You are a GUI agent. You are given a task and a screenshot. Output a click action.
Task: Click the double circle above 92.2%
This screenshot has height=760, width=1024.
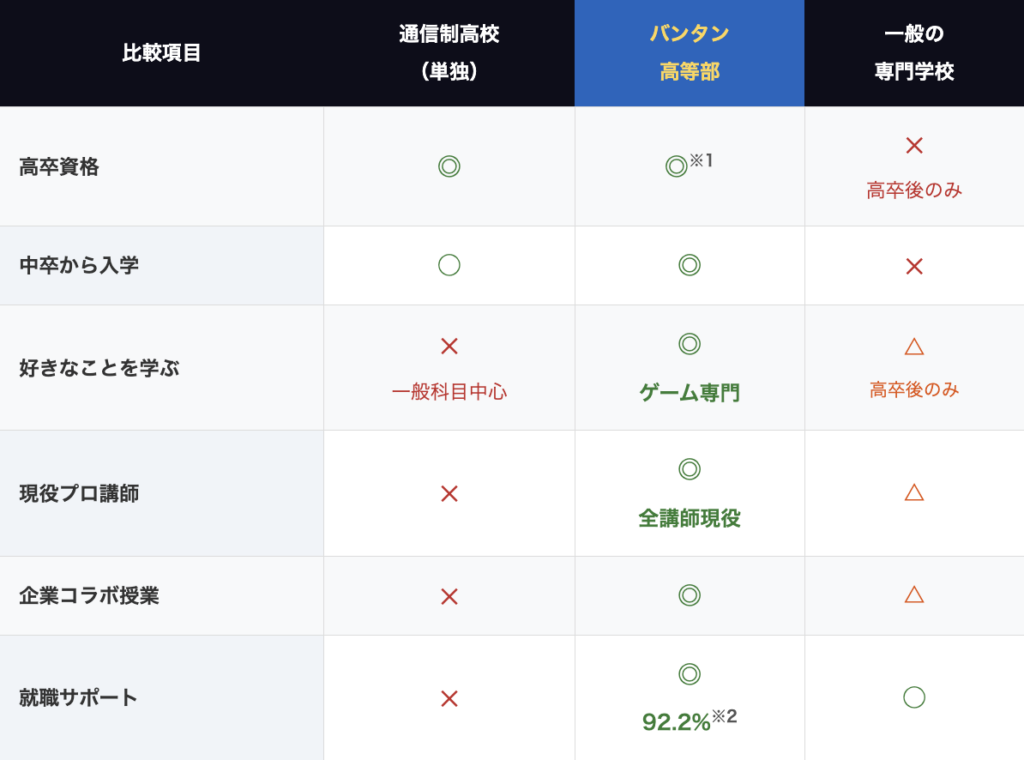[x=689, y=674]
